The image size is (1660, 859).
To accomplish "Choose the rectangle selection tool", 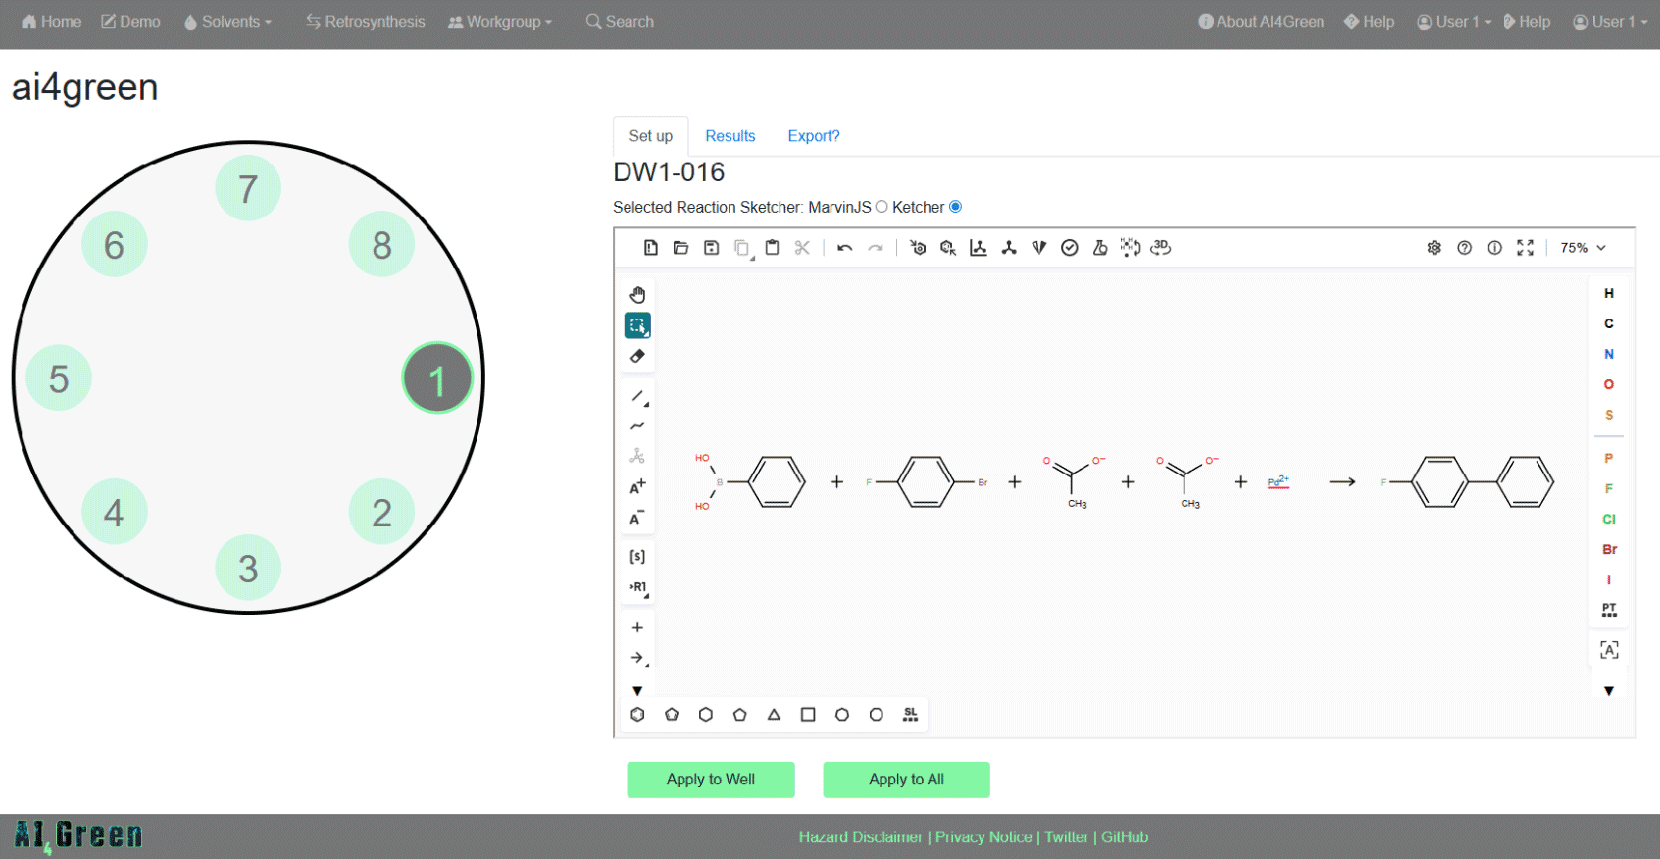I will point(637,325).
